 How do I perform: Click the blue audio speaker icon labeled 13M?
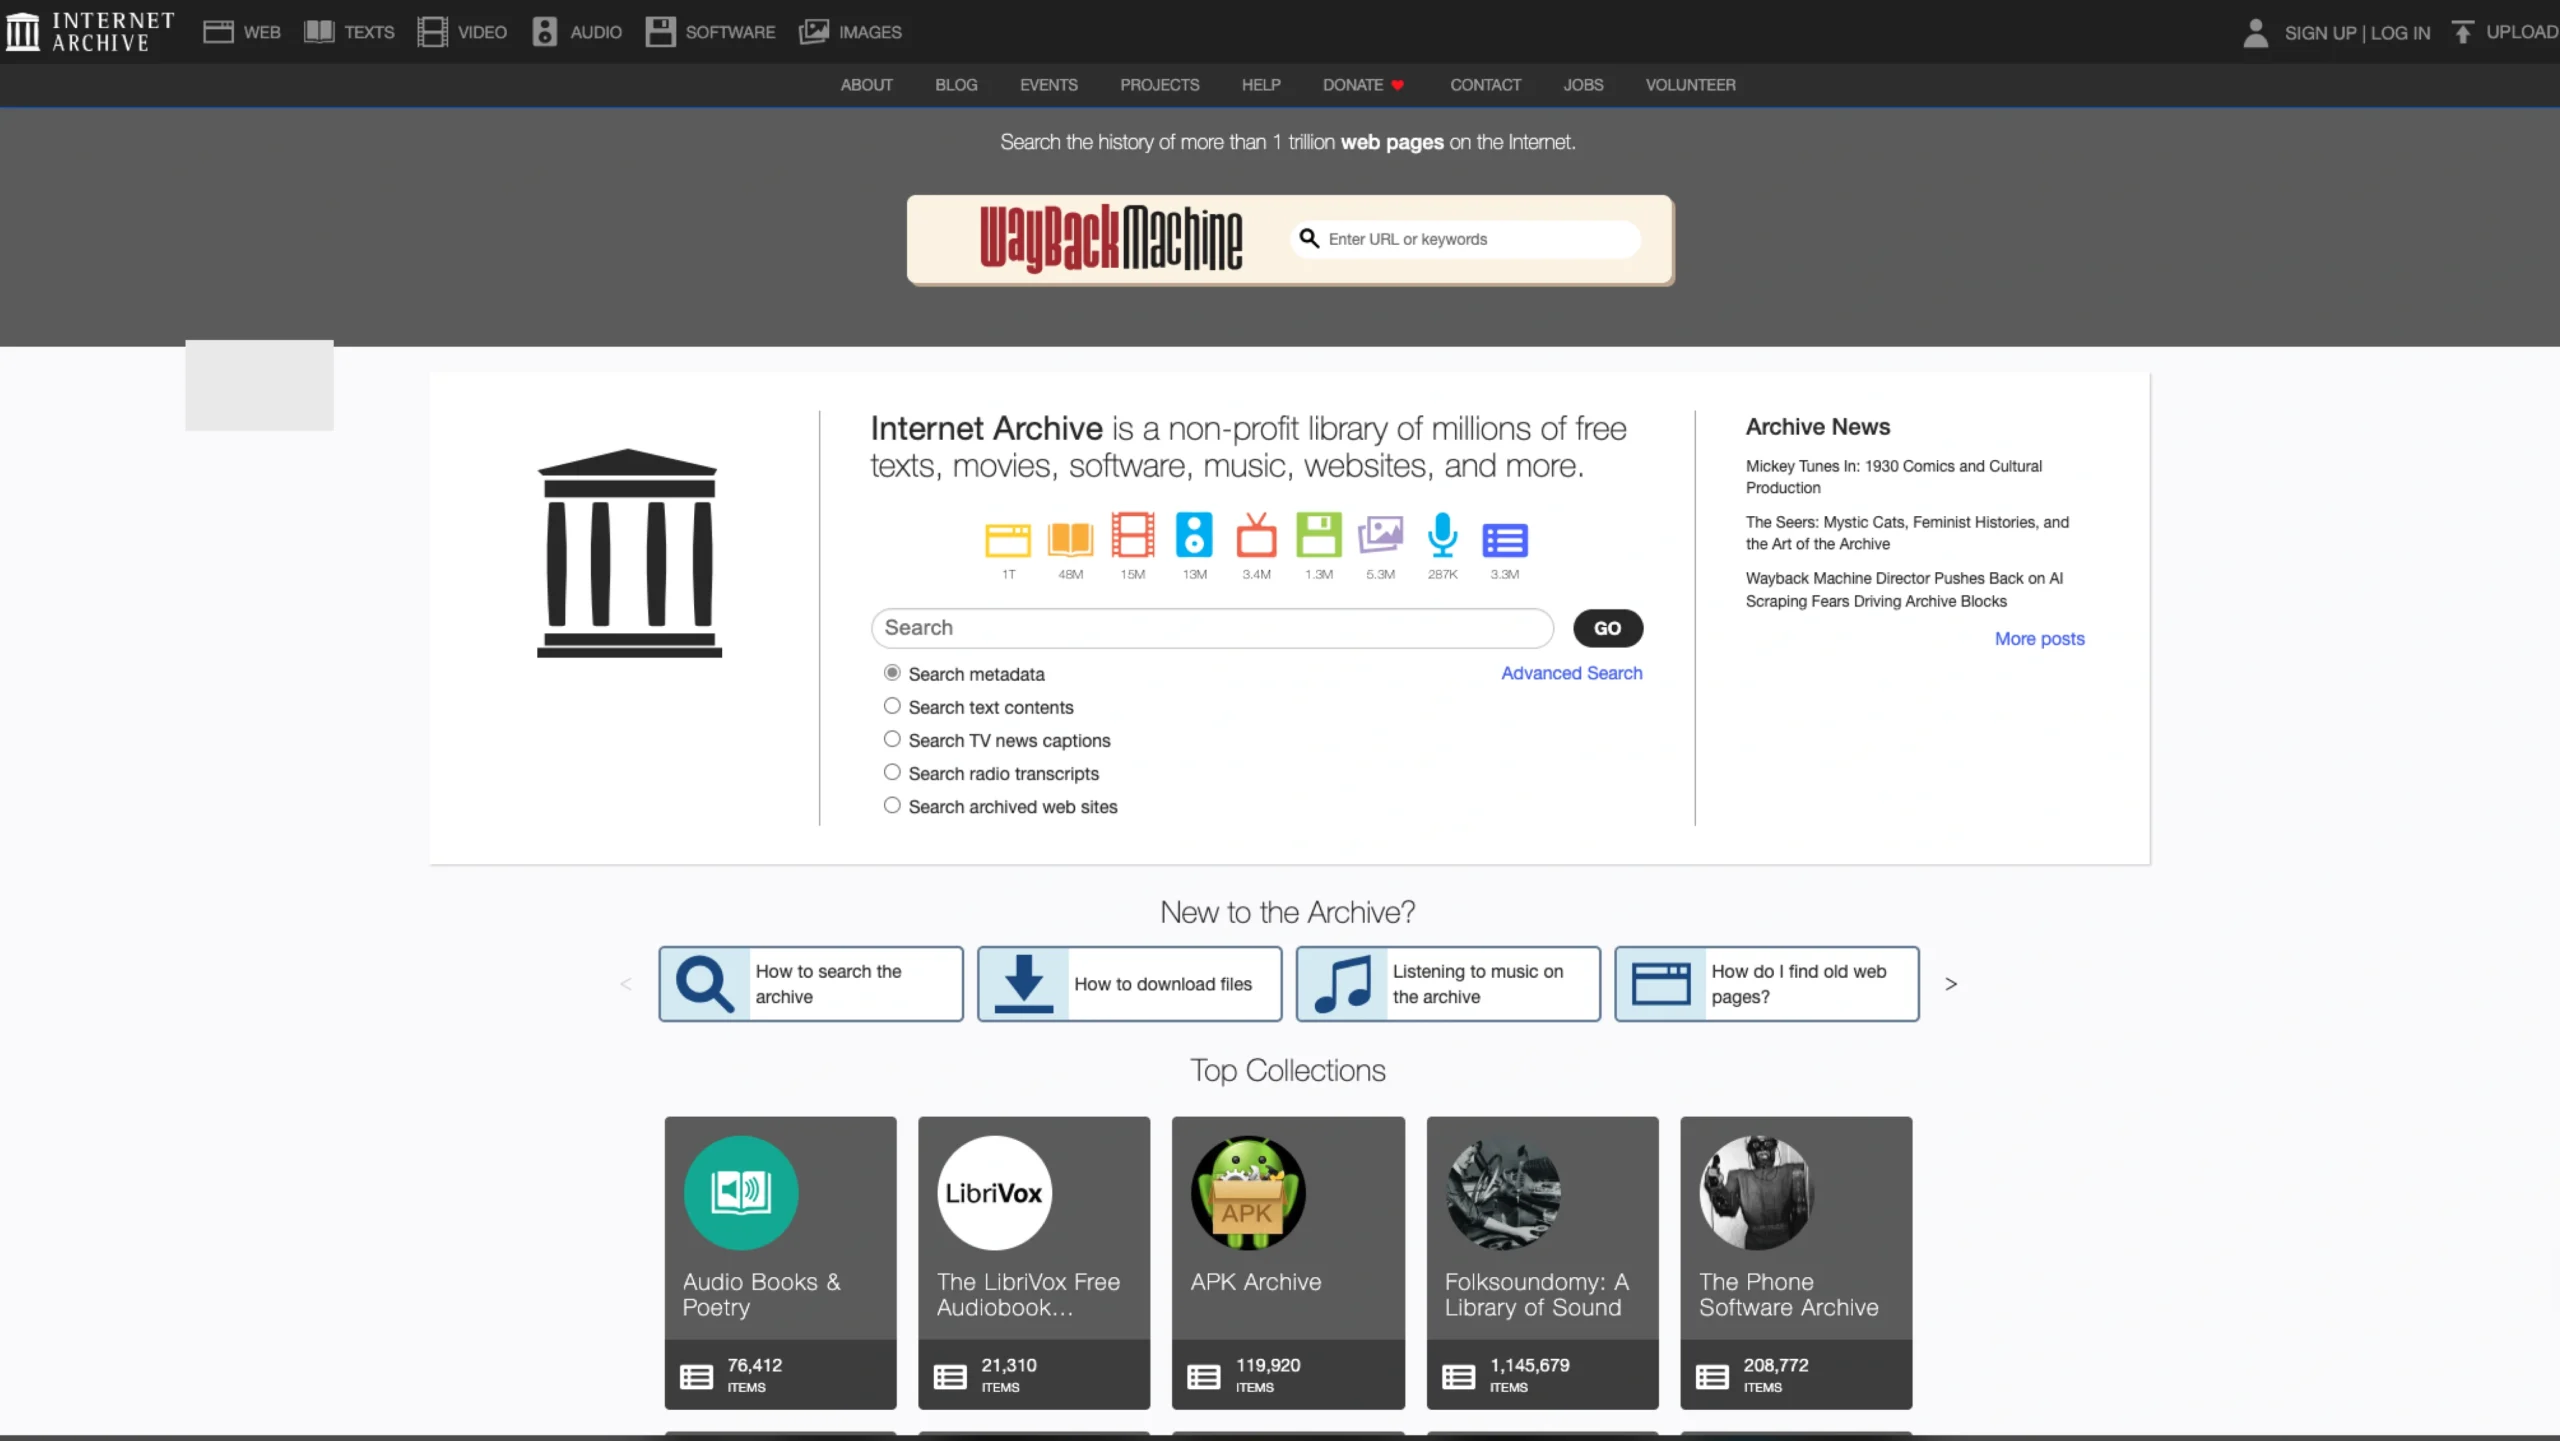coord(1194,535)
